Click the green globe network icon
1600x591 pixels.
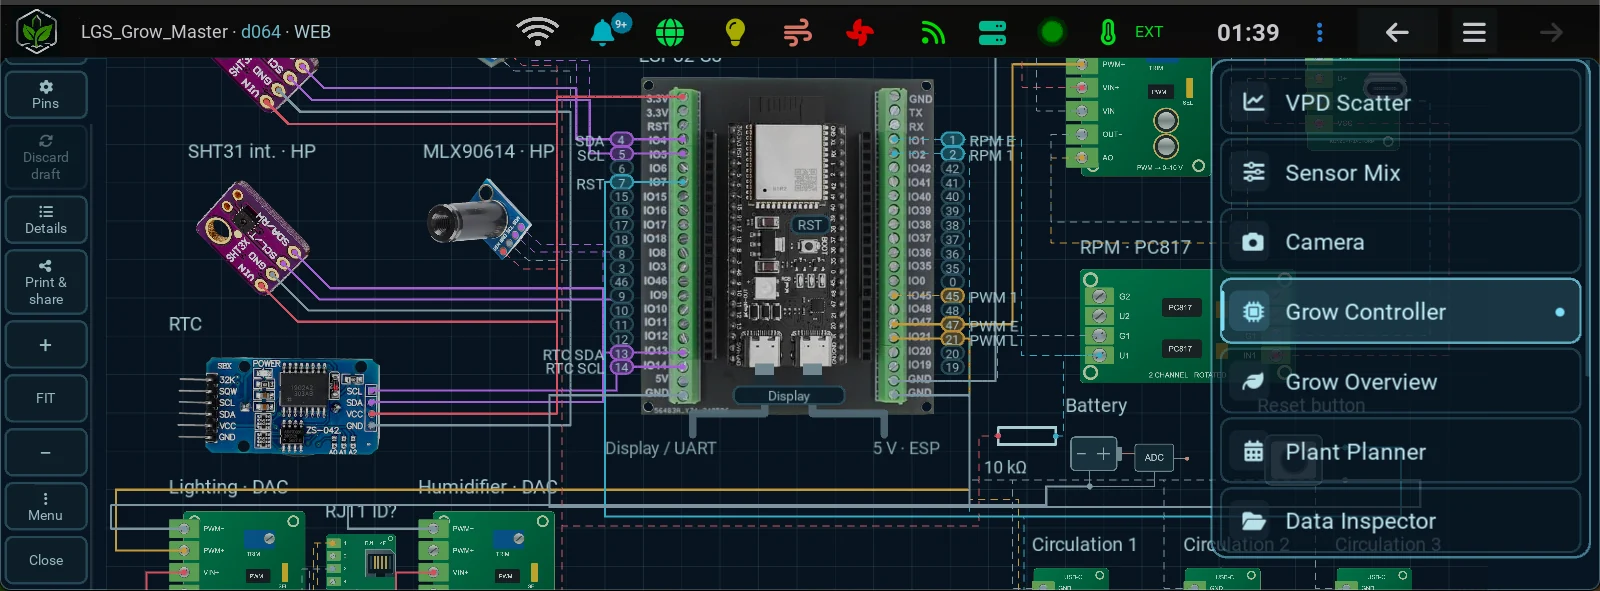(x=670, y=32)
